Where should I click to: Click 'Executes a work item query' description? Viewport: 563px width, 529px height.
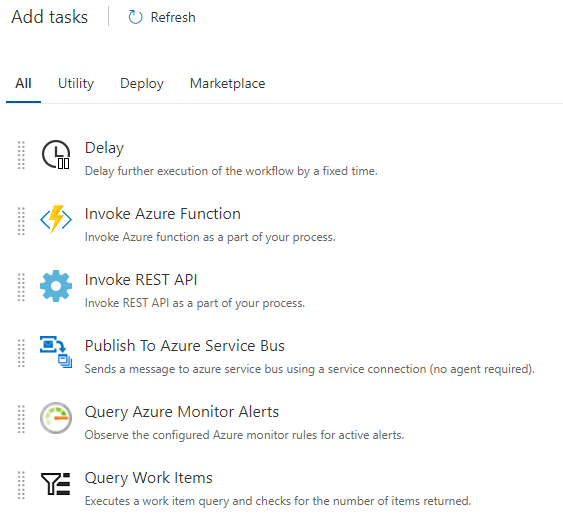278,501
